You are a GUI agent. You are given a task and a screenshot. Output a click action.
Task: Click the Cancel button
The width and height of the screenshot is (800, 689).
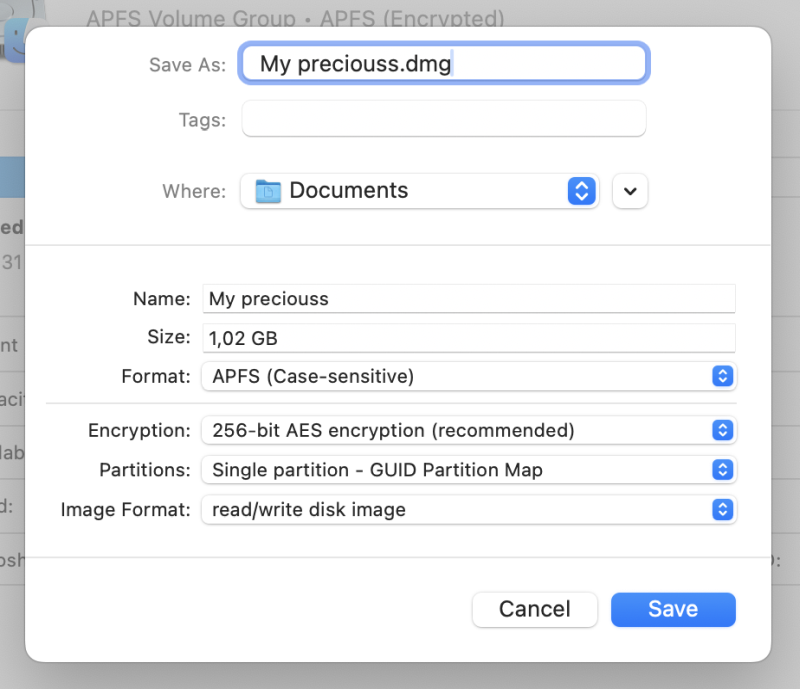click(534, 609)
